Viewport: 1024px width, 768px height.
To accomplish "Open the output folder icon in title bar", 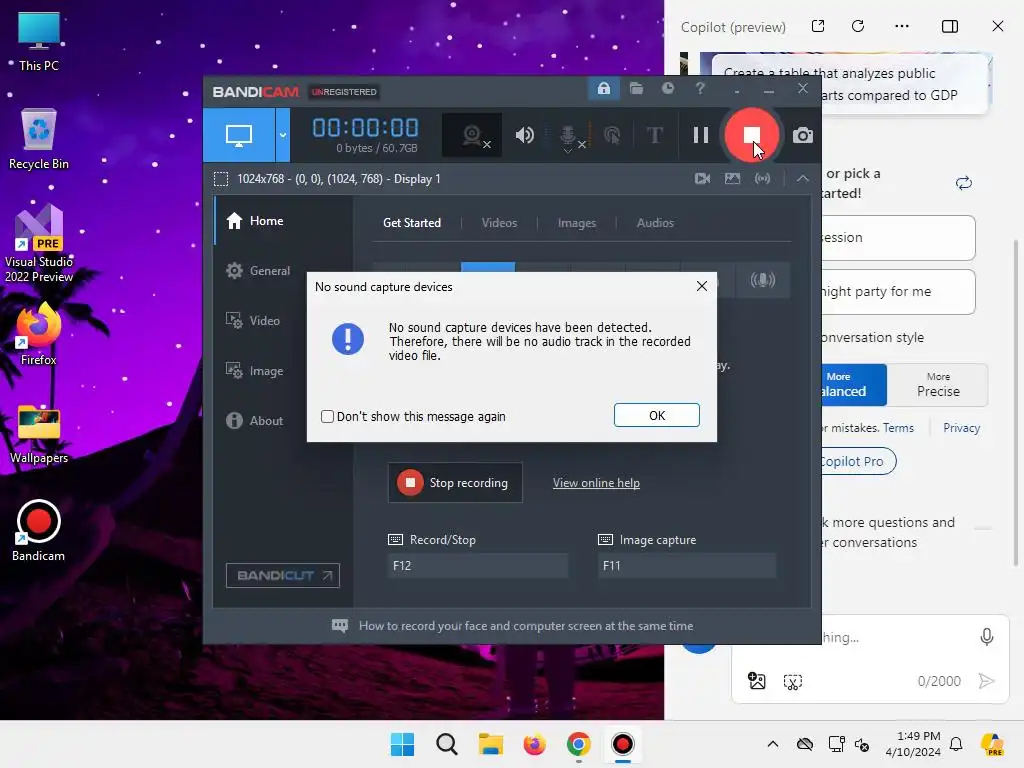I will 636,88.
